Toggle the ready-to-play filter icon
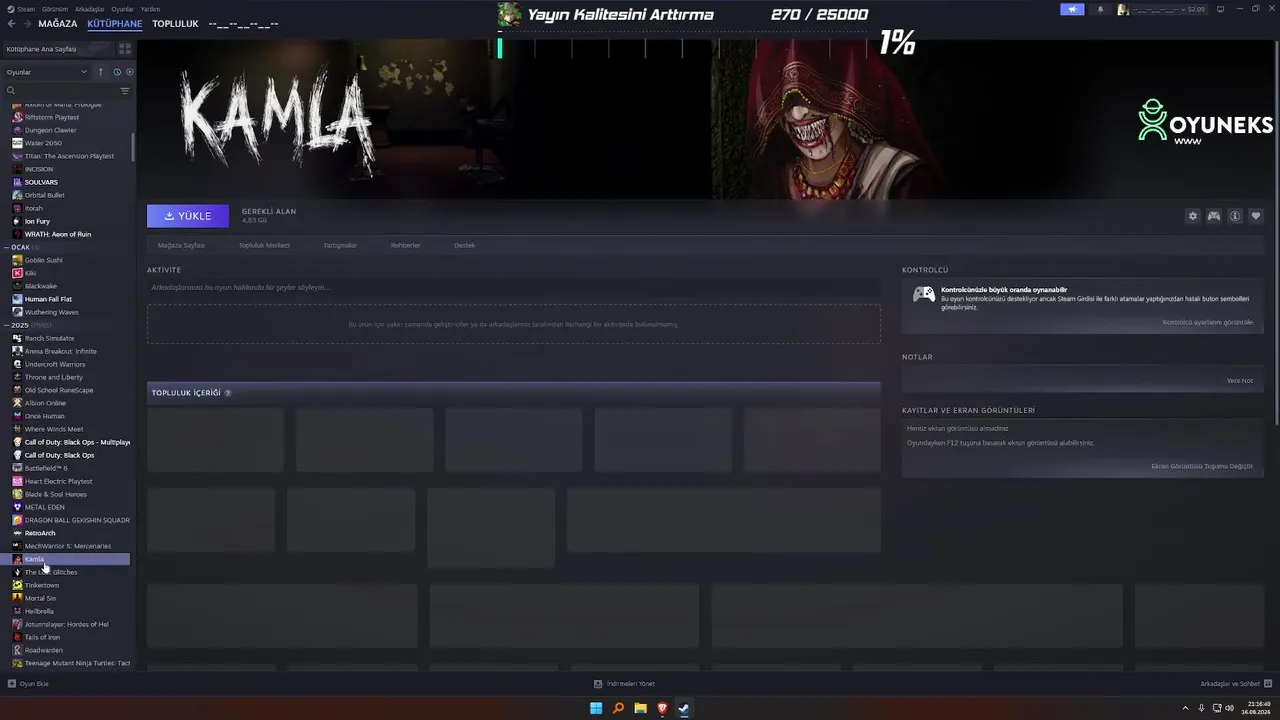1280x720 pixels. click(129, 72)
